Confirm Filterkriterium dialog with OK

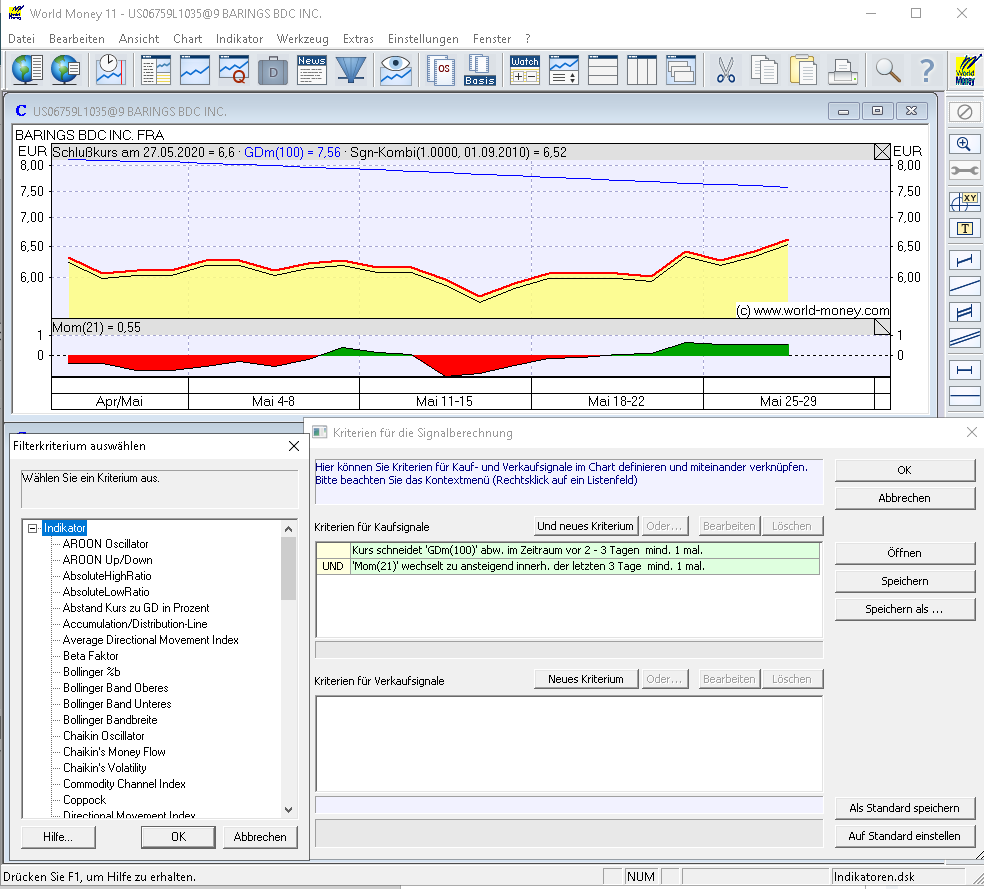(178, 837)
